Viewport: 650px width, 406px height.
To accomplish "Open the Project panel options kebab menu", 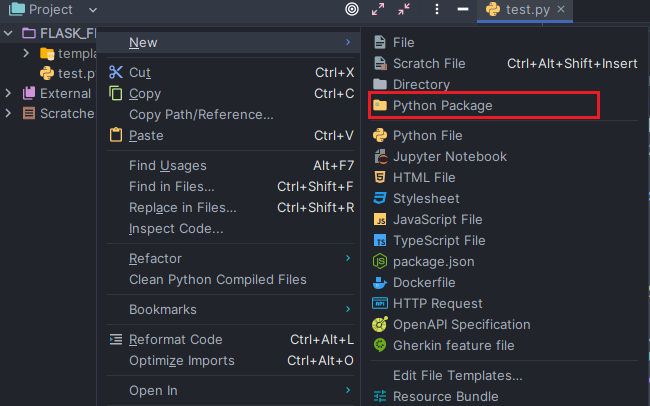I will pyautogui.click(x=437, y=10).
